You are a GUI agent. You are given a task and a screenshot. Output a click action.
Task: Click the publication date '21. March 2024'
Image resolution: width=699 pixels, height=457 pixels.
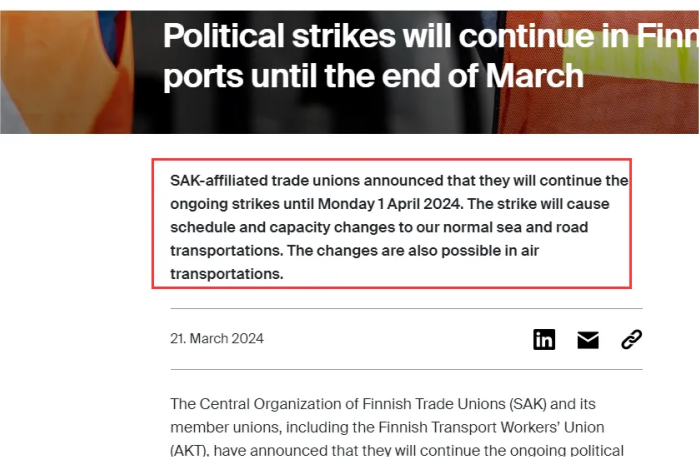click(x=217, y=338)
